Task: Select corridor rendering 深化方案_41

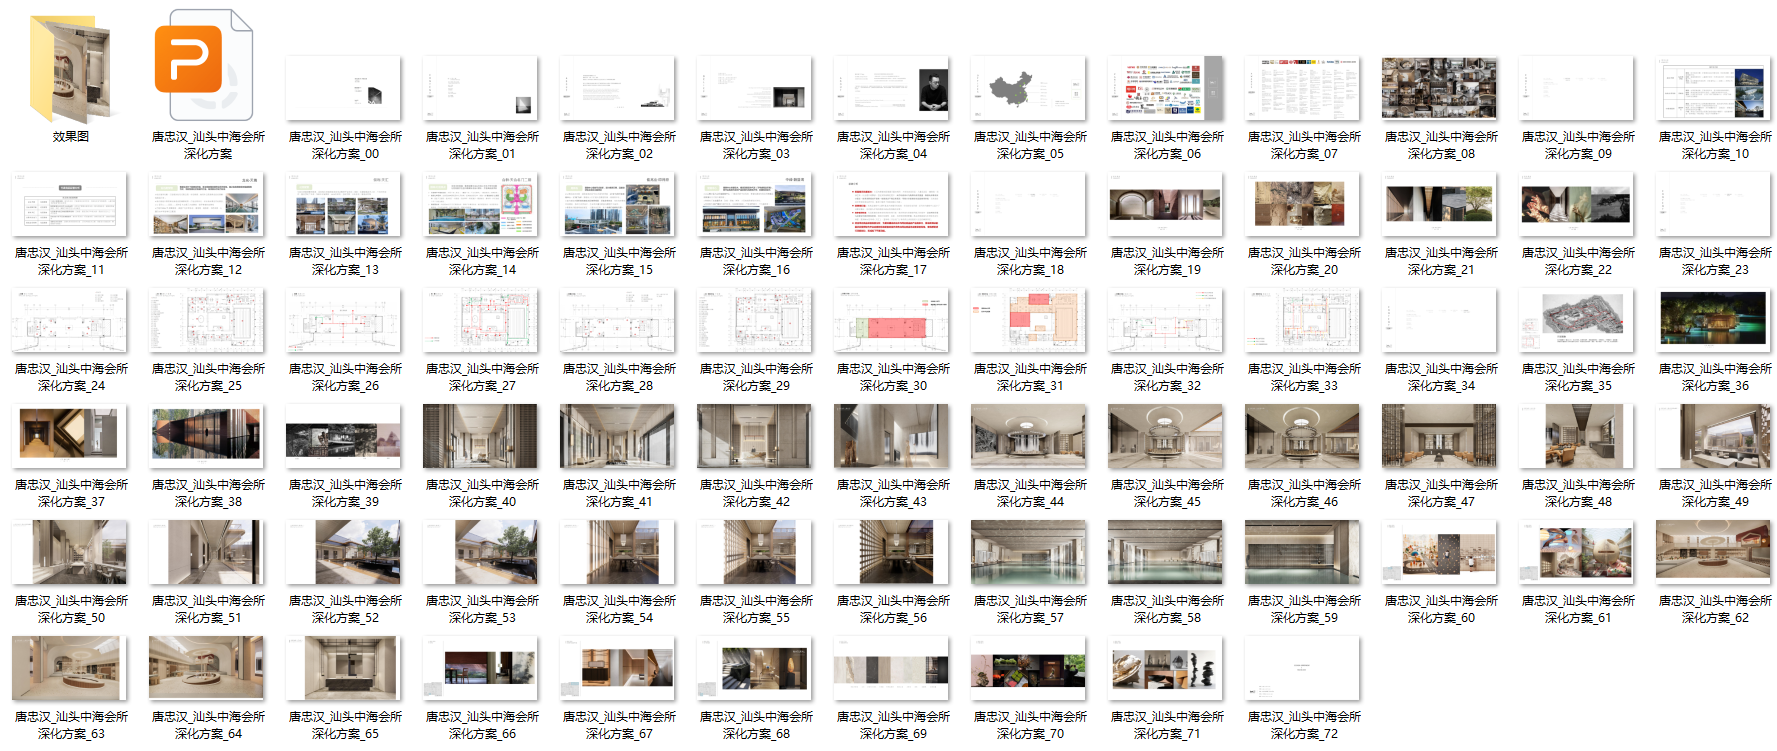Action: [618, 437]
